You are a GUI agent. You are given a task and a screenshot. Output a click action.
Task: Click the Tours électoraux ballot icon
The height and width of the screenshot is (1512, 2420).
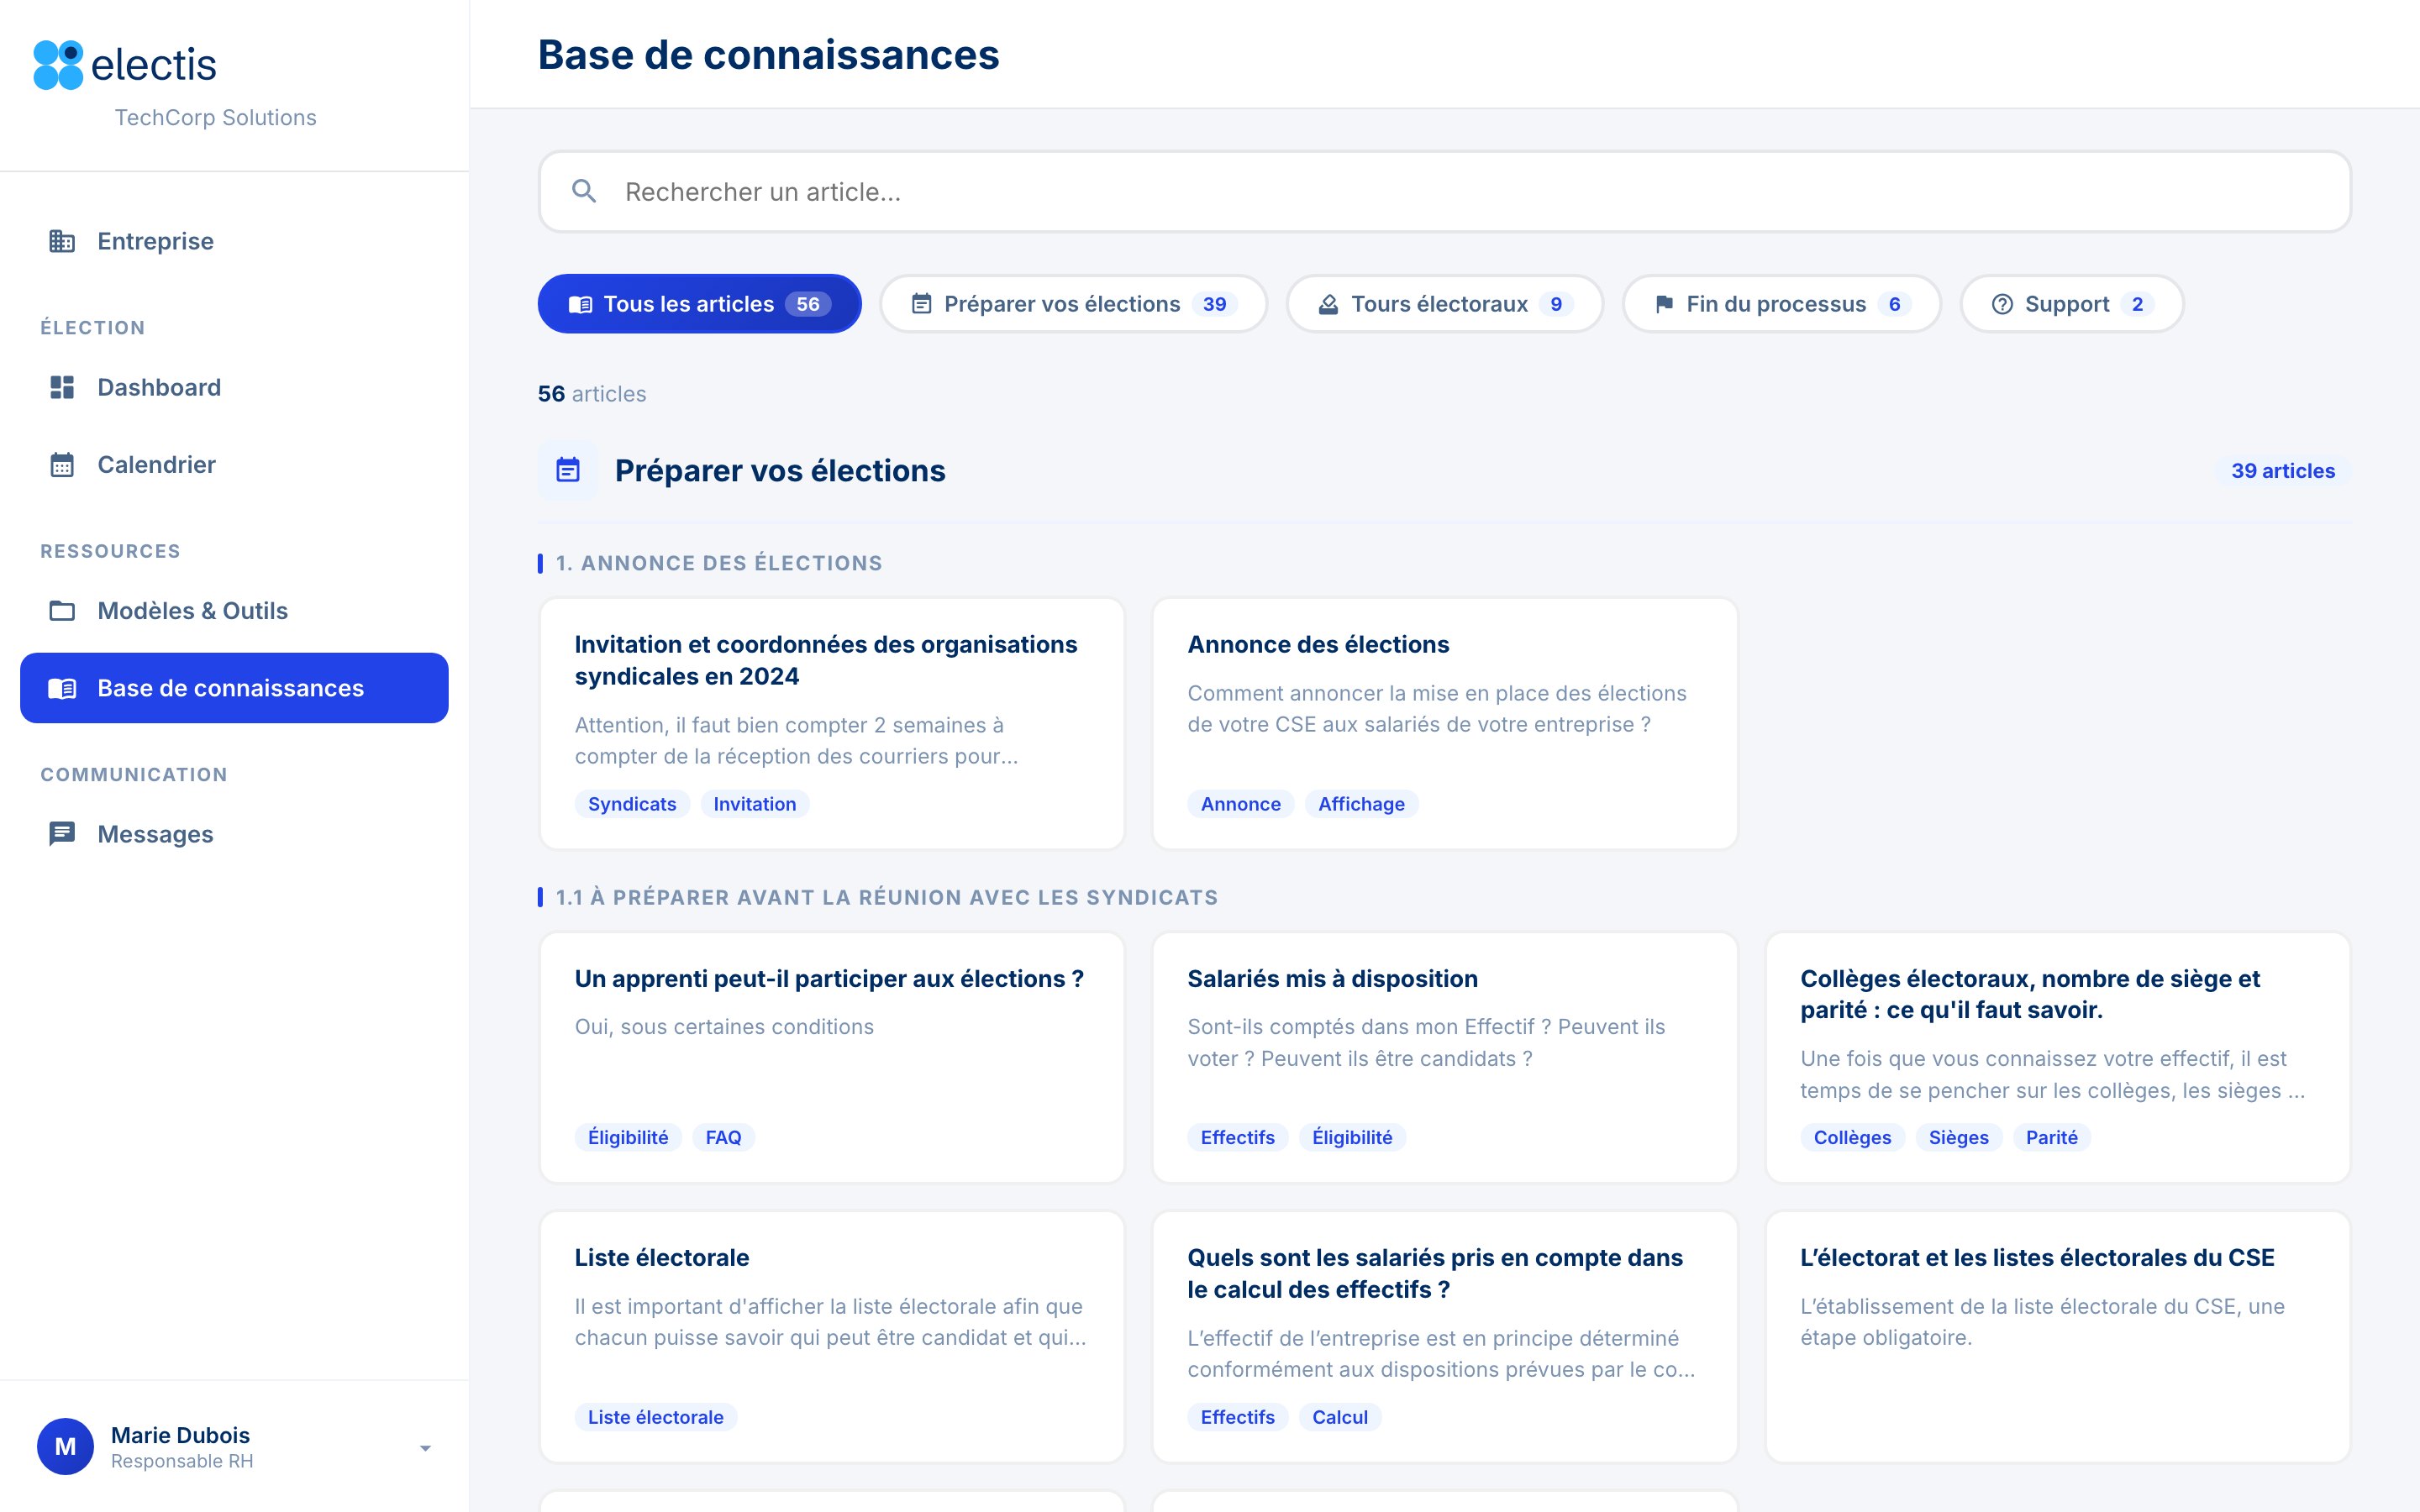(1328, 304)
